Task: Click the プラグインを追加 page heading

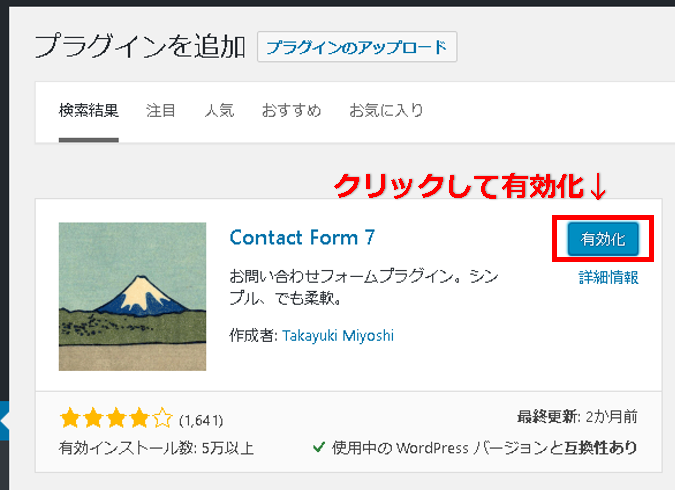Action: [x=140, y=47]
